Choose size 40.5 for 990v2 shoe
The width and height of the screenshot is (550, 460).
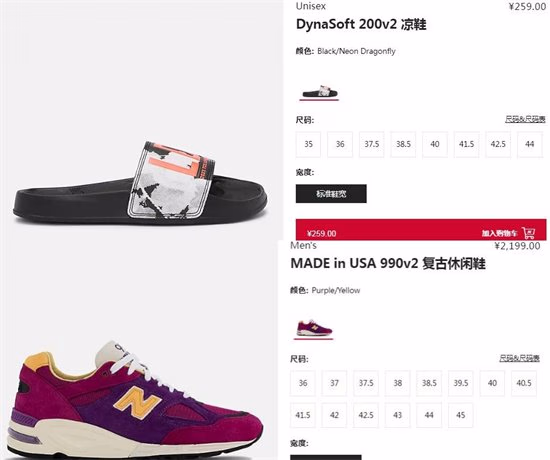(x=524, y=383)
